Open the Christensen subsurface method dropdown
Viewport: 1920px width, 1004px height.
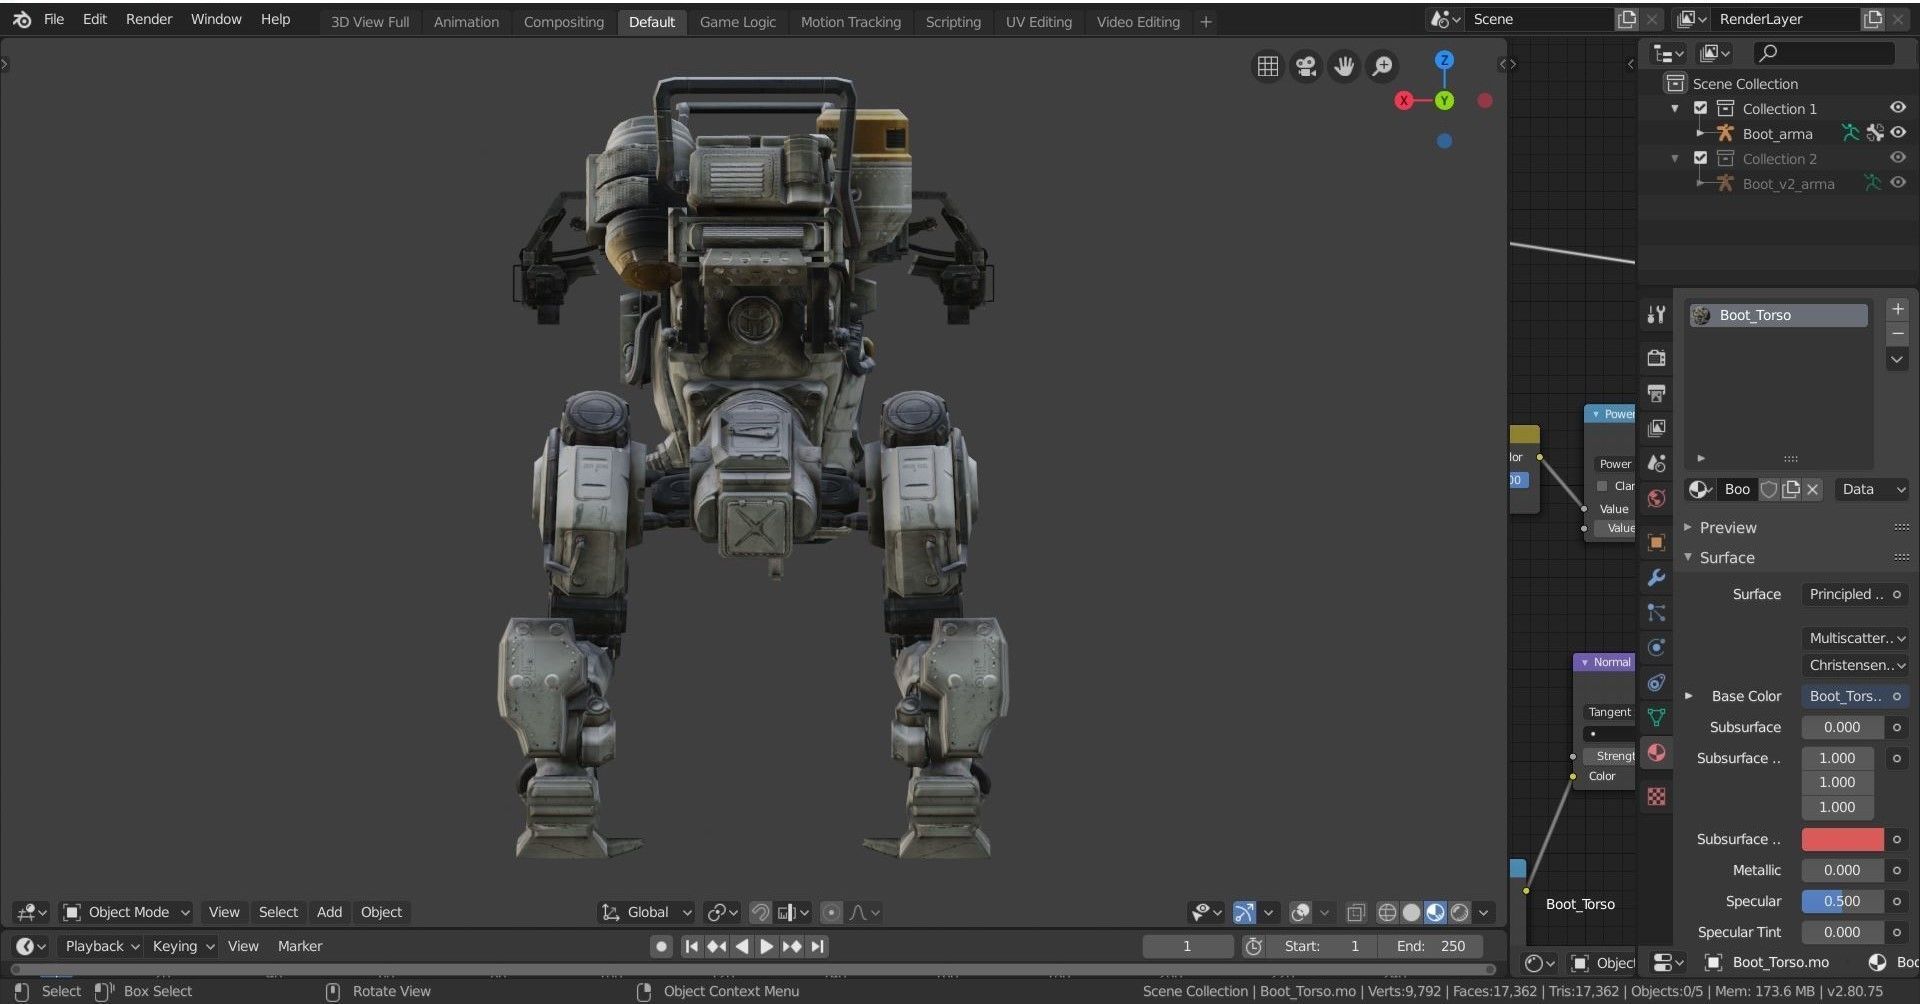[1856, 665]
